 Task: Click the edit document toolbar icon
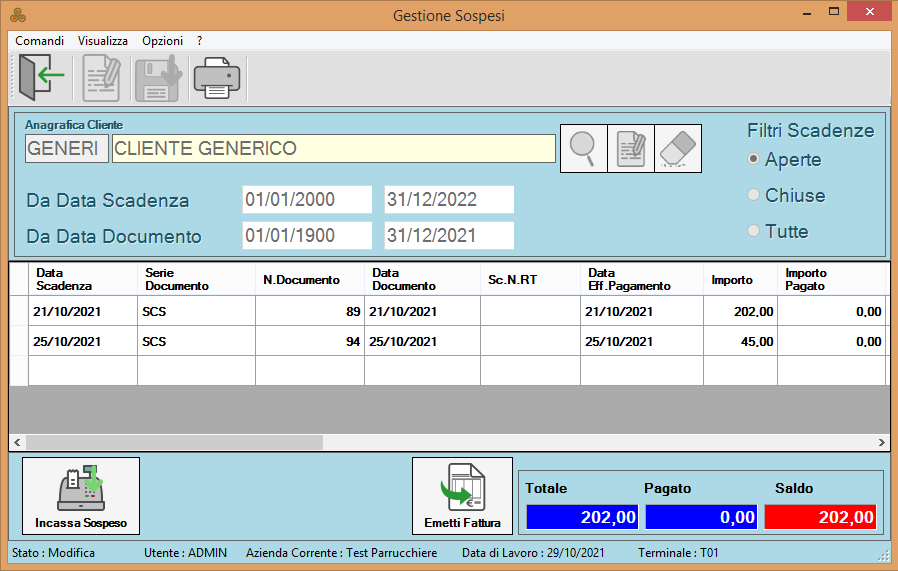pos(103,77)
